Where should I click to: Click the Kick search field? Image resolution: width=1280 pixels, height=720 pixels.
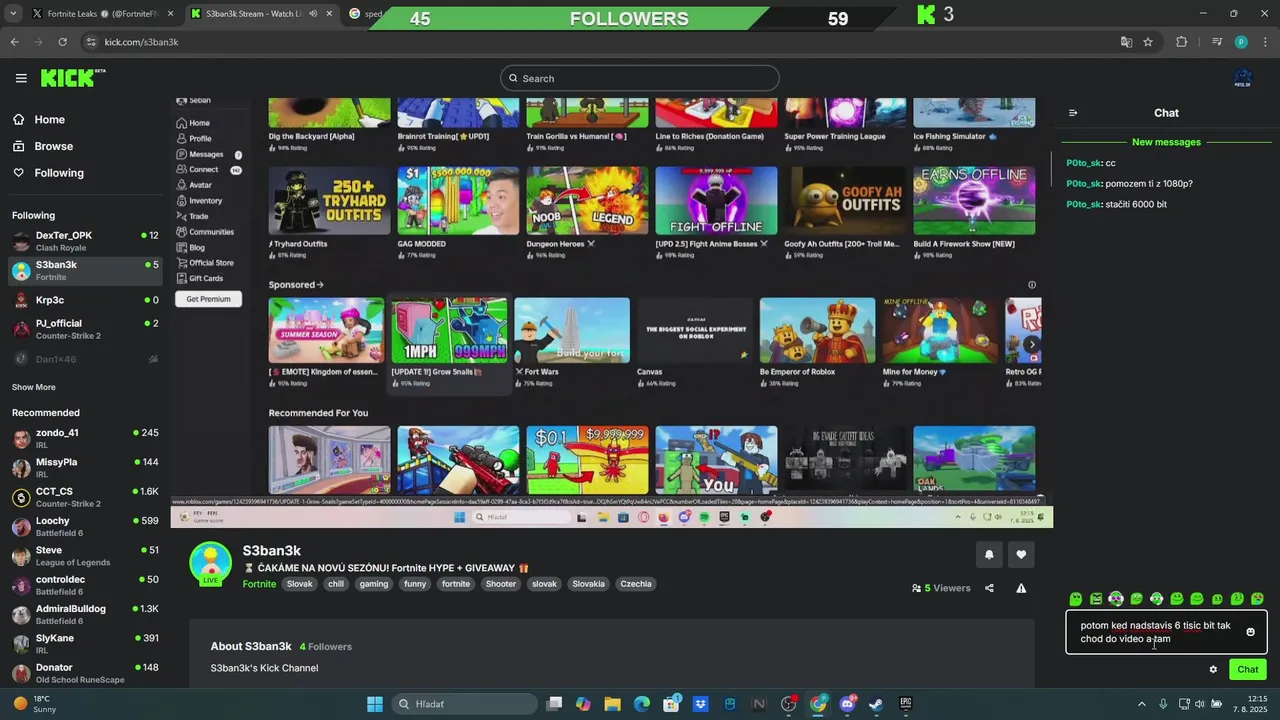click(x=640, y=78)
